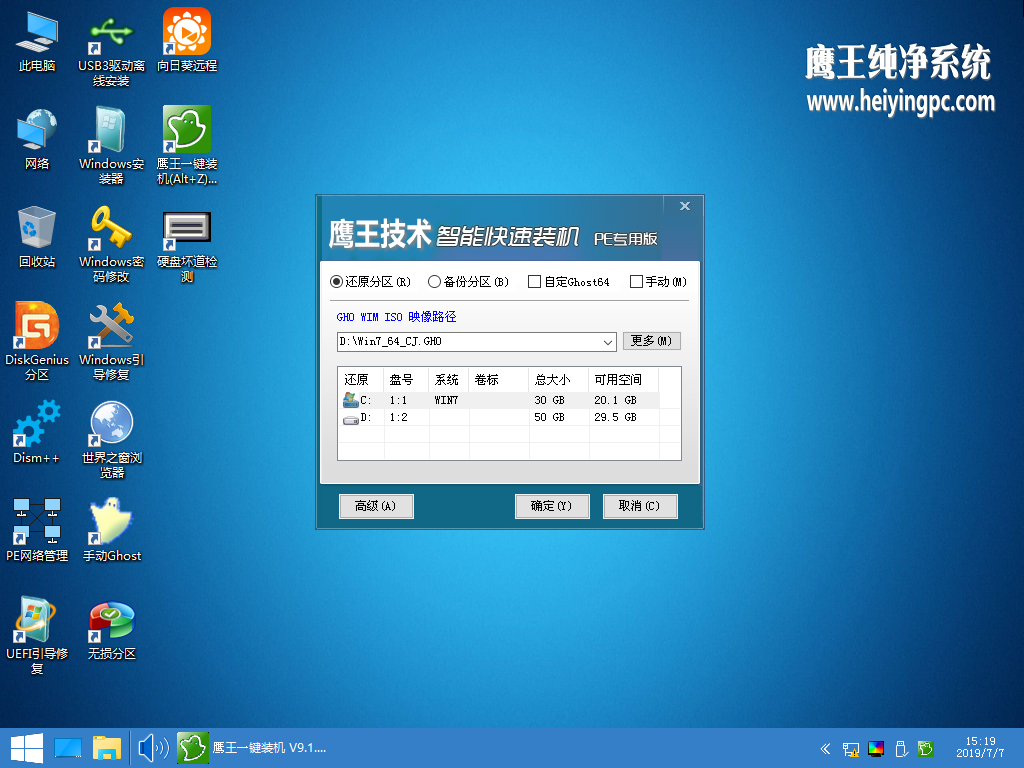
Task: Select the D: 1:2 partition row
Action: (x=500, y=417)
